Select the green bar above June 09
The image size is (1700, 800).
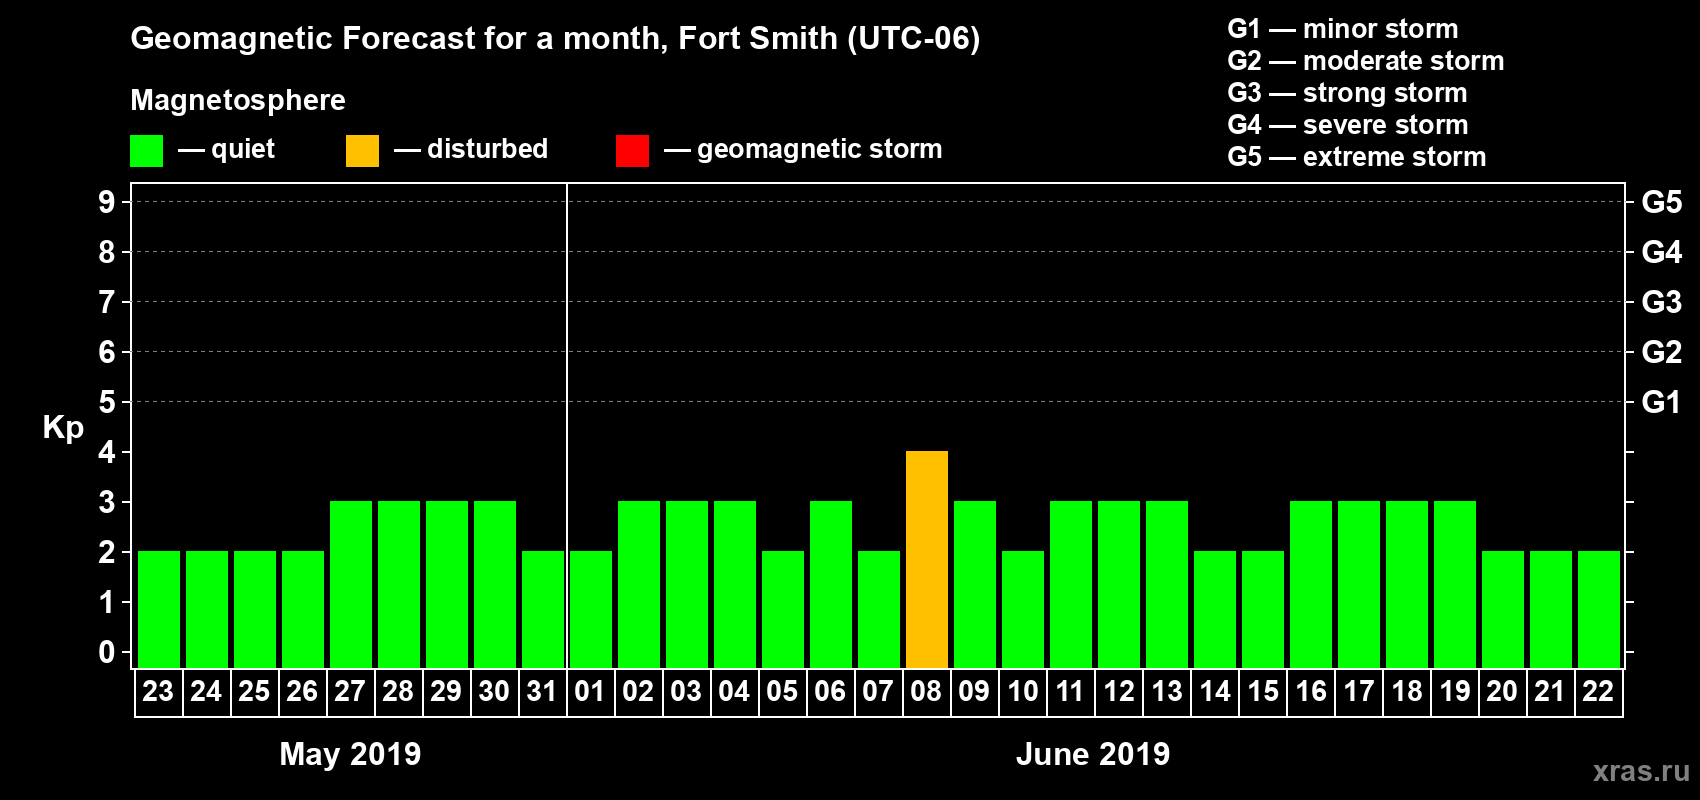[975, 585]
